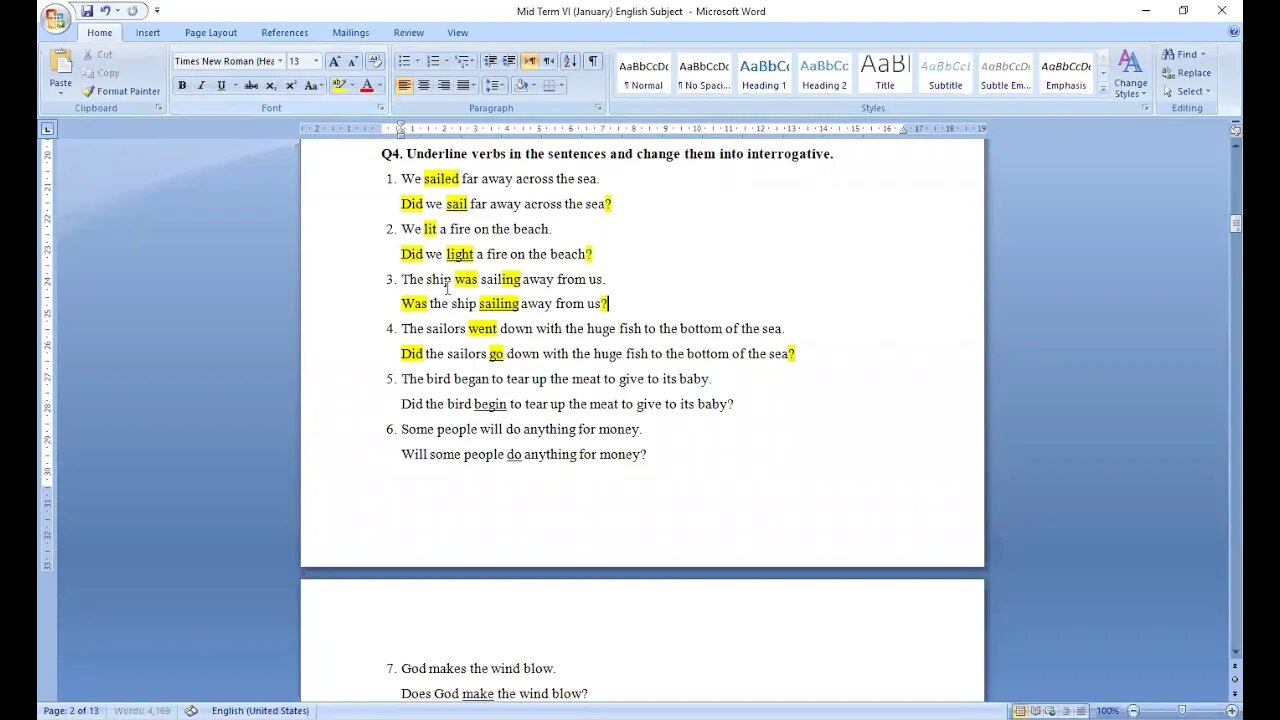This screenshot has height=720, width=1280.
Task: Click the zoom slider handle
Action: [x=1182, y=711]
